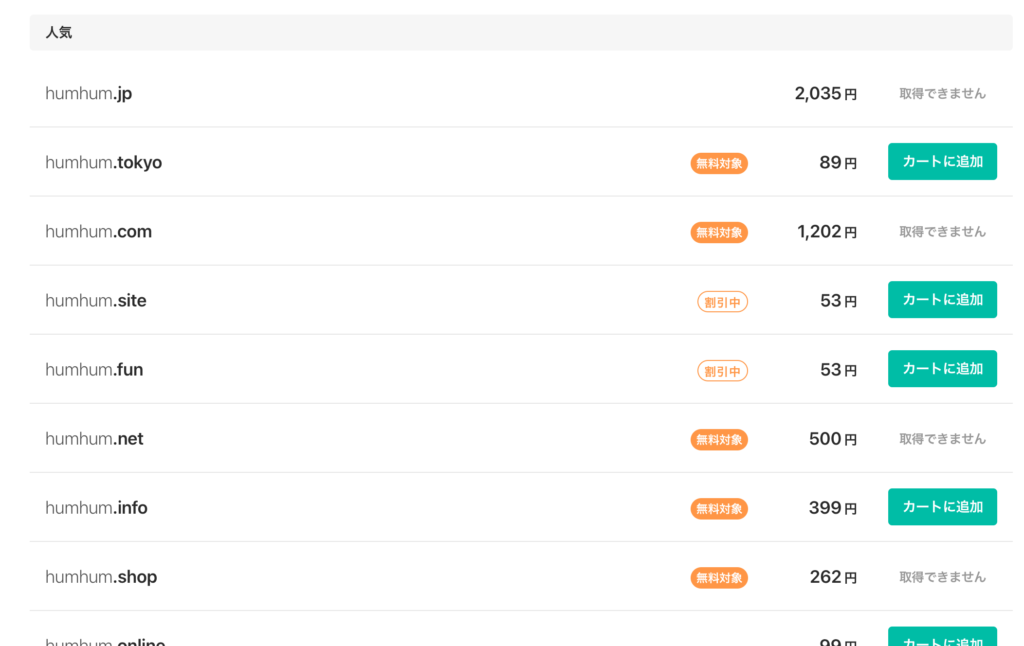Click the 無料対象 badge on humhum.net

pos(719,439)
